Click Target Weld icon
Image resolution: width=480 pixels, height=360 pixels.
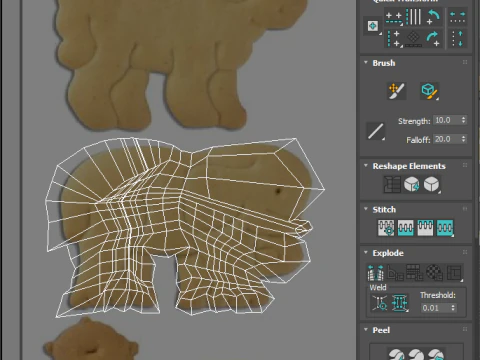pos(380,303)
